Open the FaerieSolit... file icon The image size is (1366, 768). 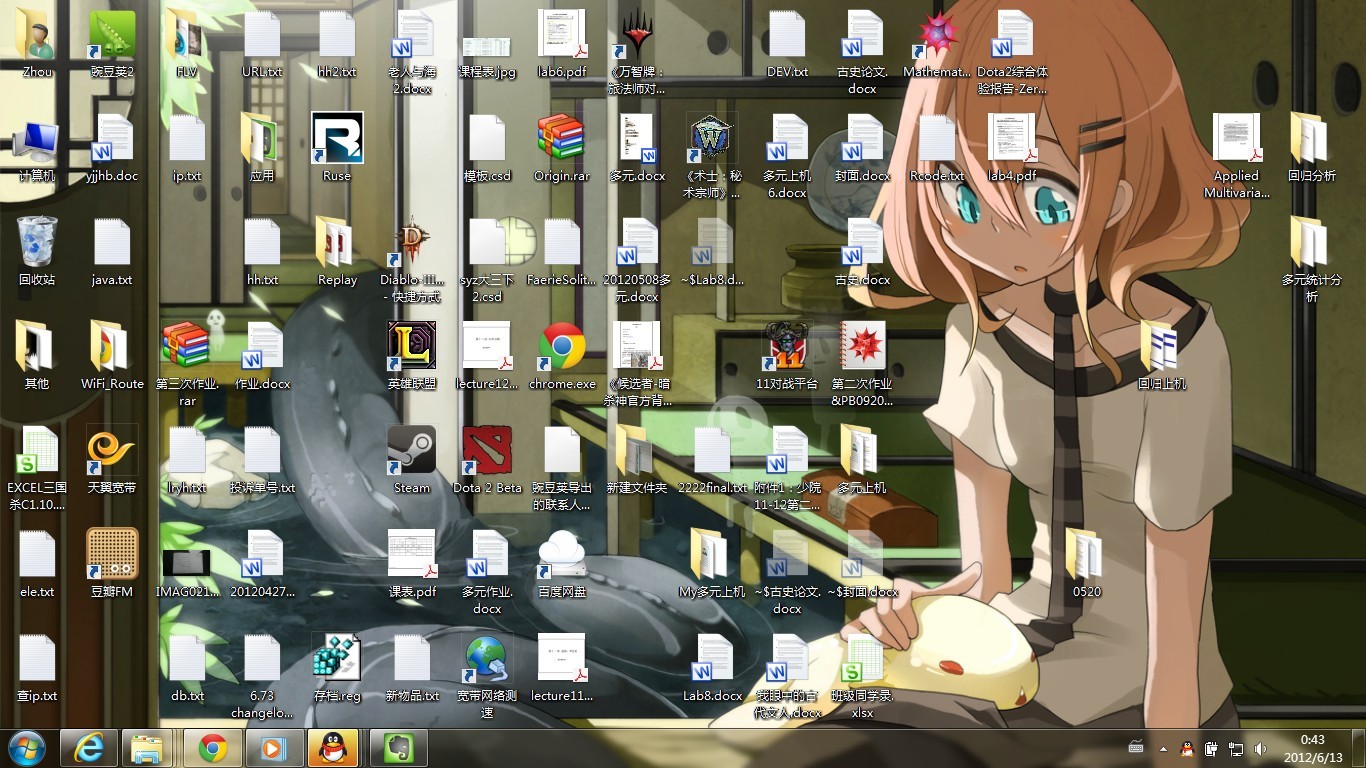(562, 242)
